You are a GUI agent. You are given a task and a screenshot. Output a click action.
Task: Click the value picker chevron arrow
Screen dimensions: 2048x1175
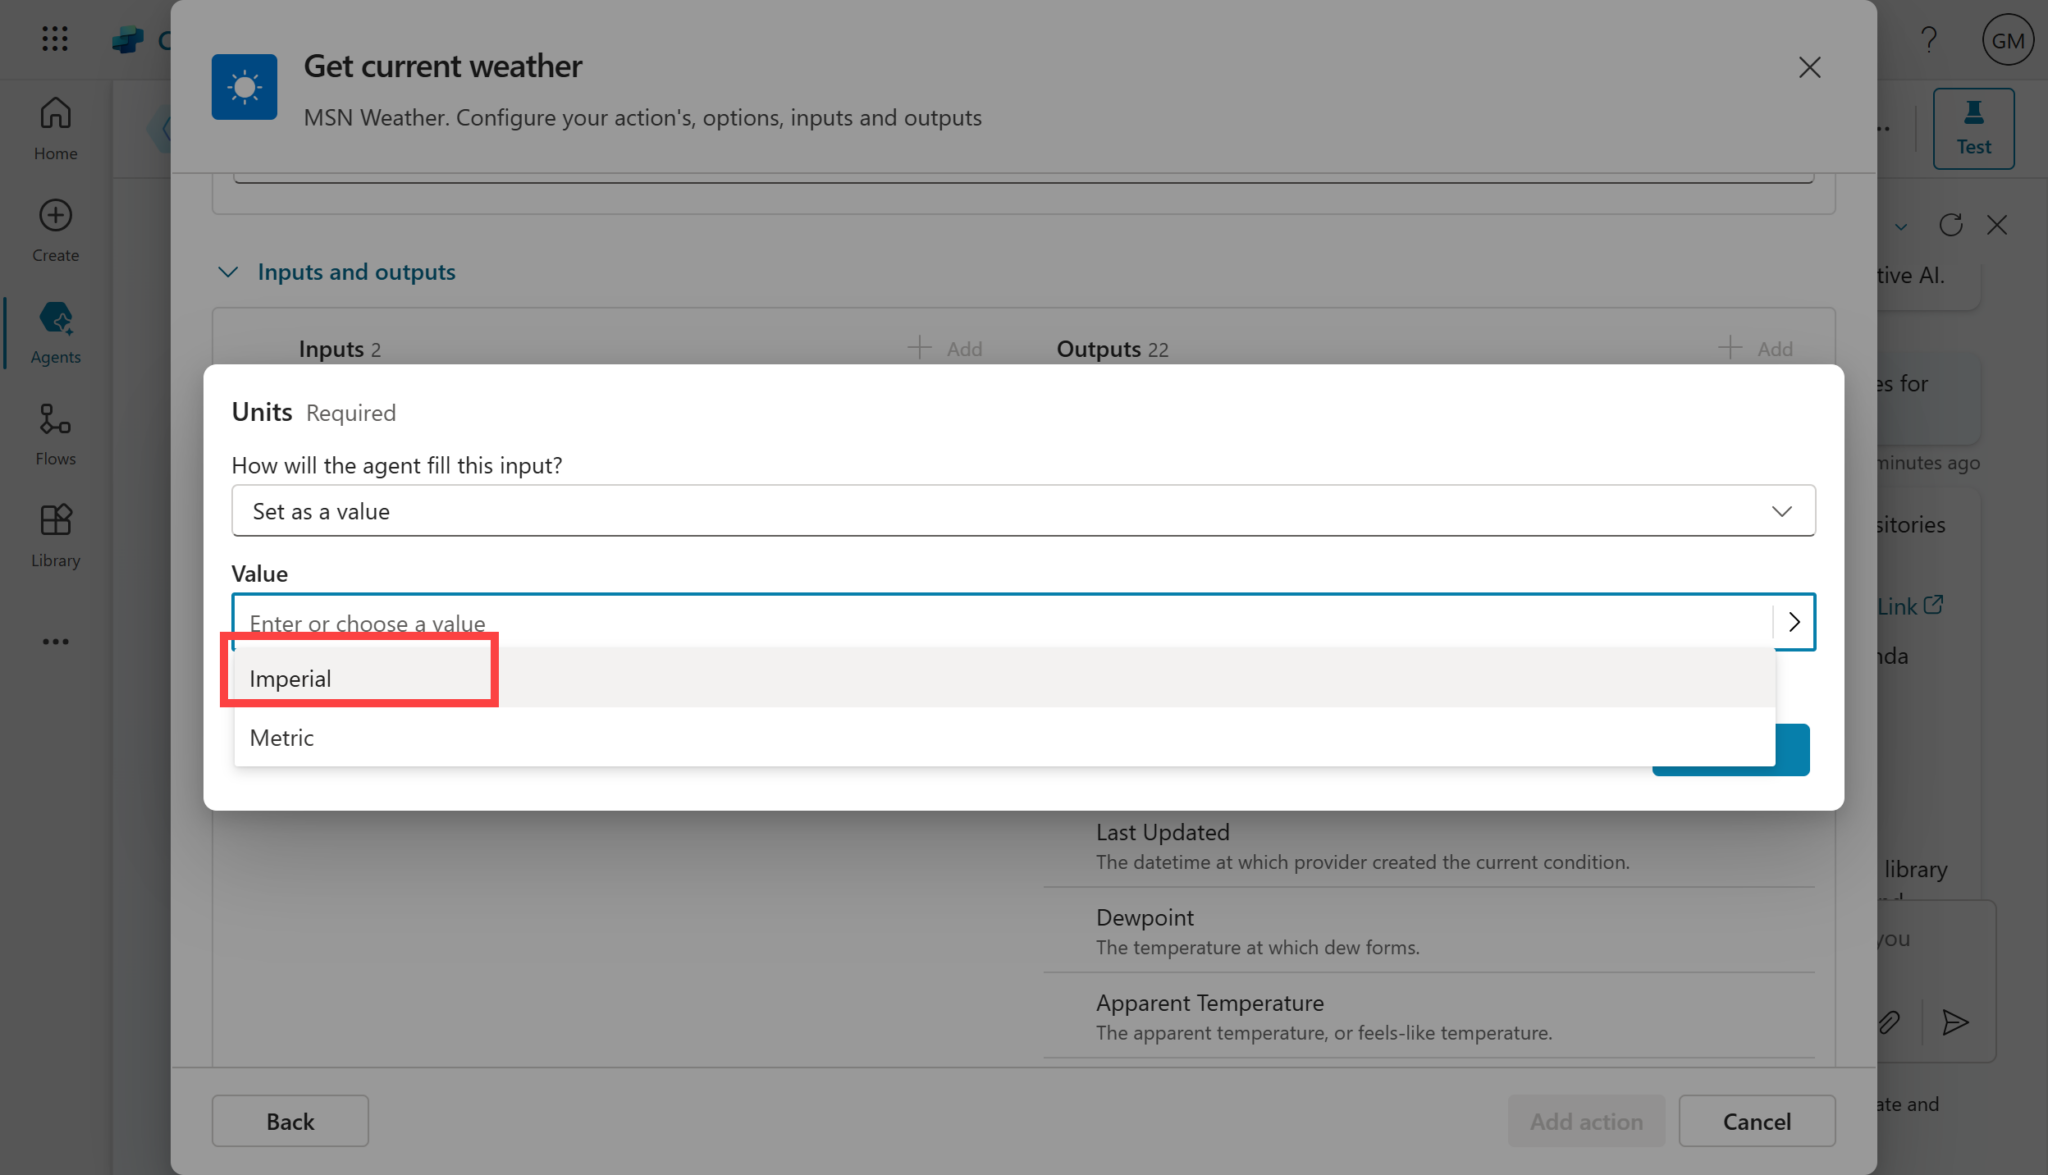(x=1793, y=622)
